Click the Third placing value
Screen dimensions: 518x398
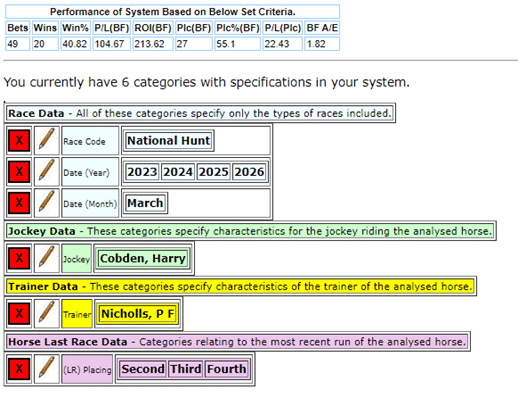point(186,369)
